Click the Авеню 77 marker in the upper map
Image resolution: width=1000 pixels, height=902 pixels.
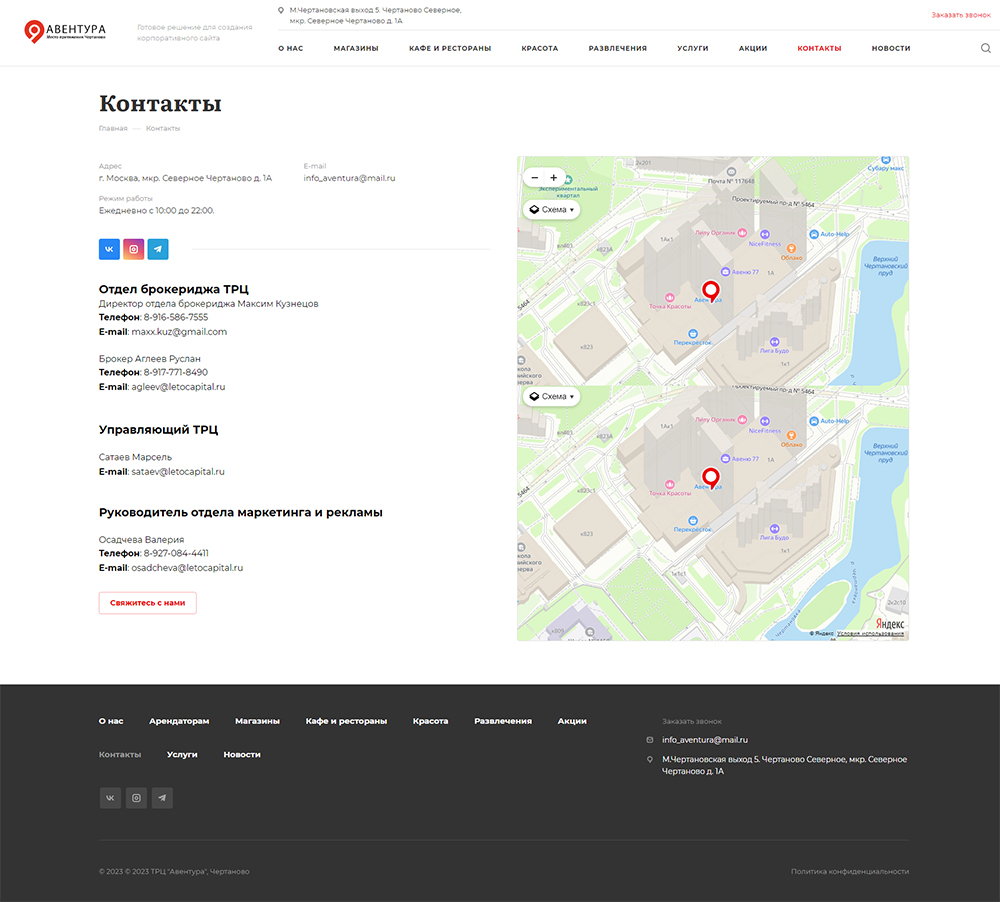pyautogui.click(x=725, y=272)
